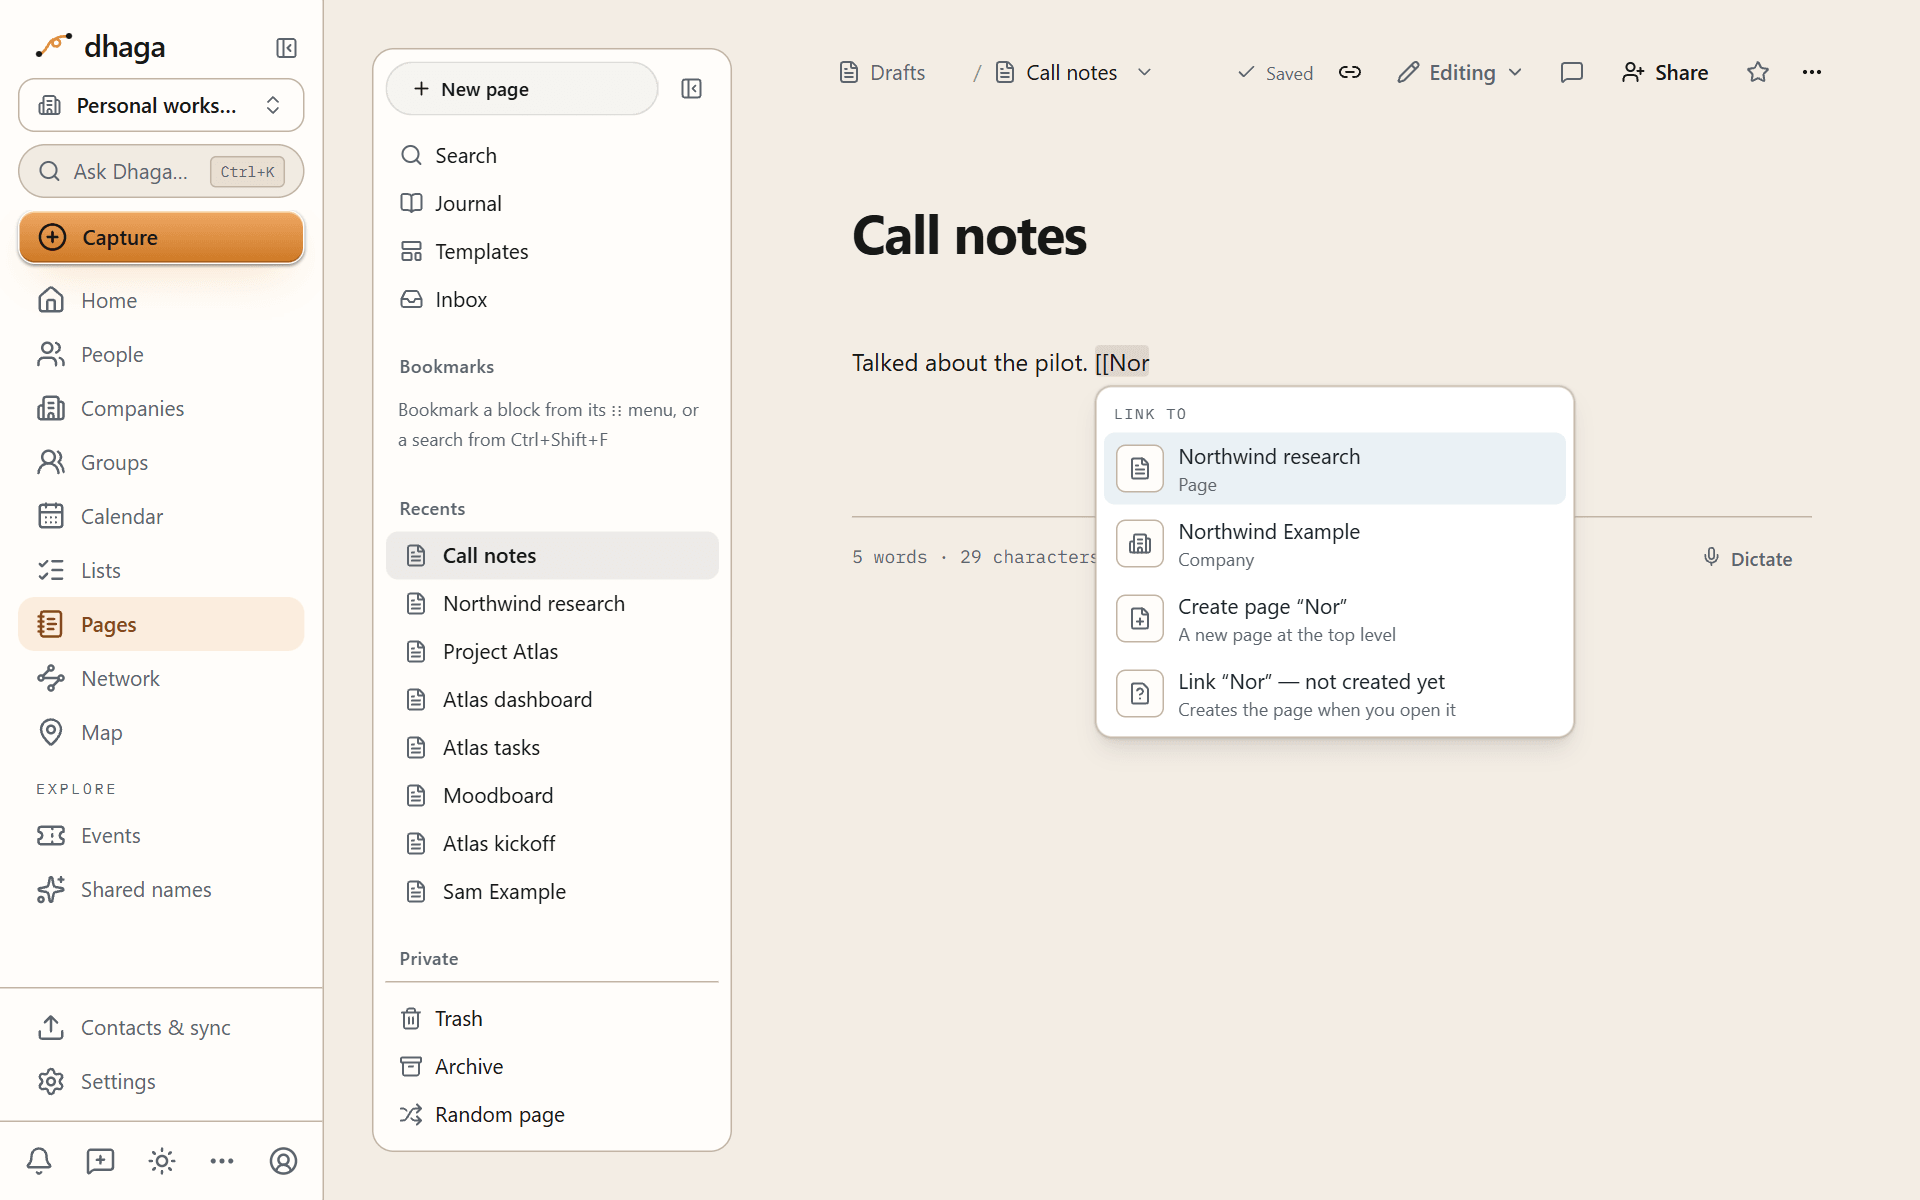Open Network in main sidebar
The width and height of the screenshot is (1920, 1200).
point(161,679)
